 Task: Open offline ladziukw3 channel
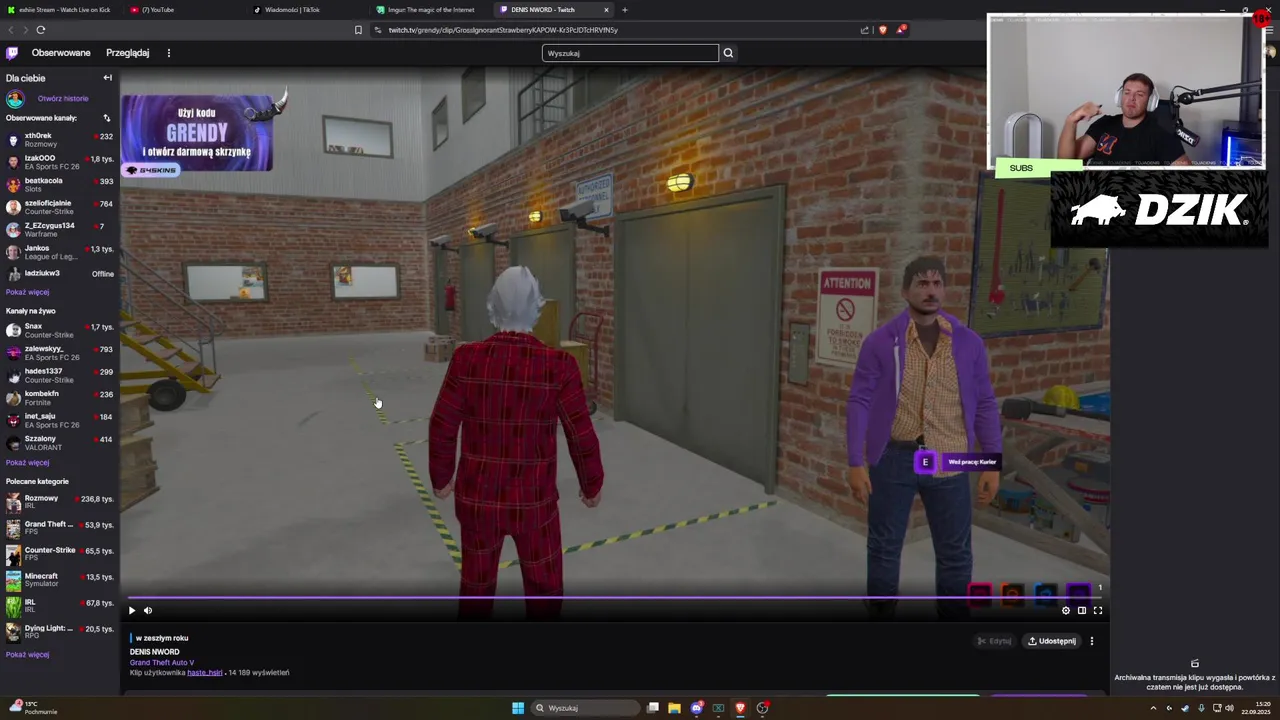pyautogui.click(x=60, y=273)
